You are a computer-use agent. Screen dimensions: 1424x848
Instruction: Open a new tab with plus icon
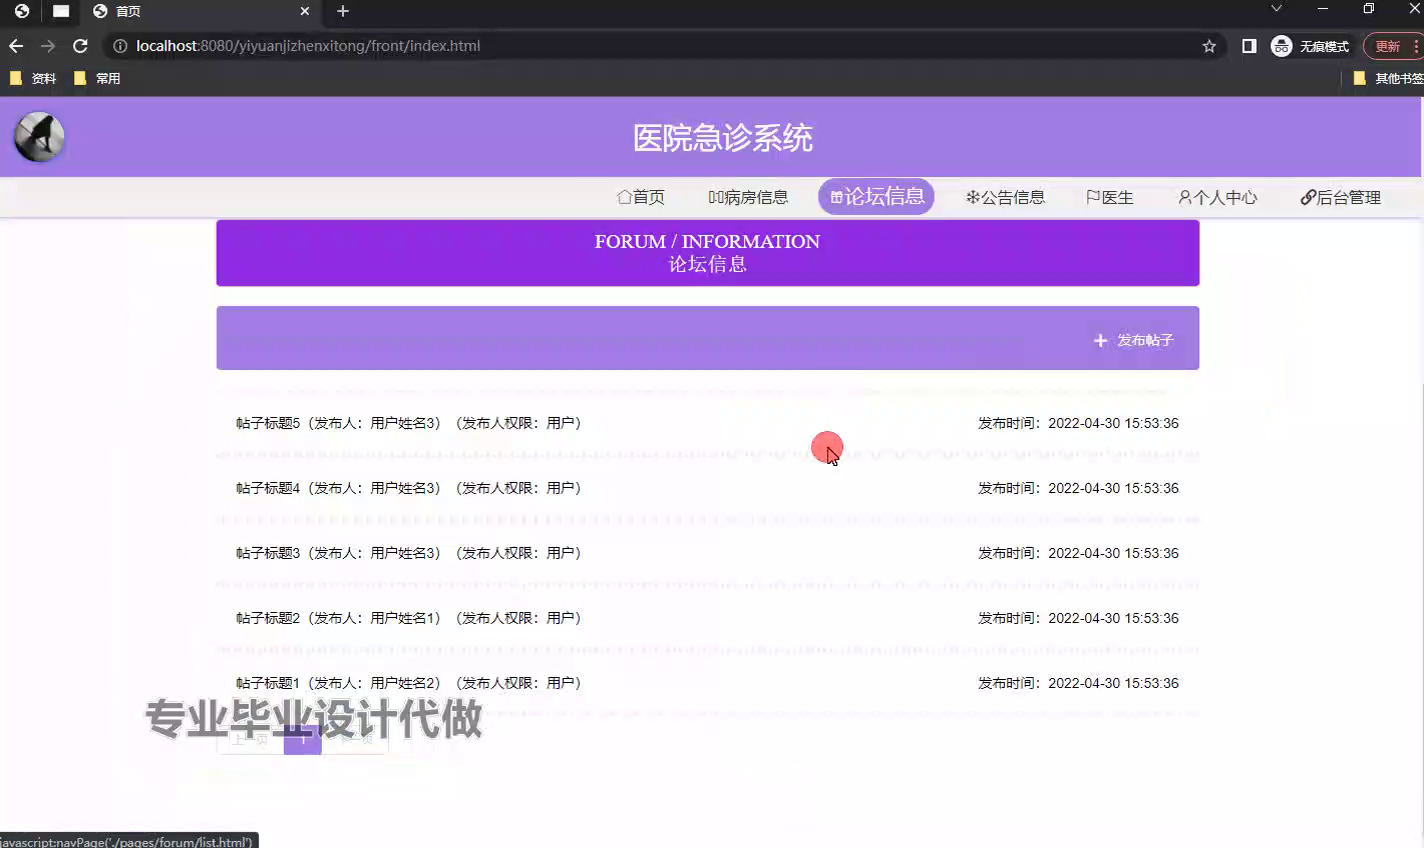click(343, 11)
